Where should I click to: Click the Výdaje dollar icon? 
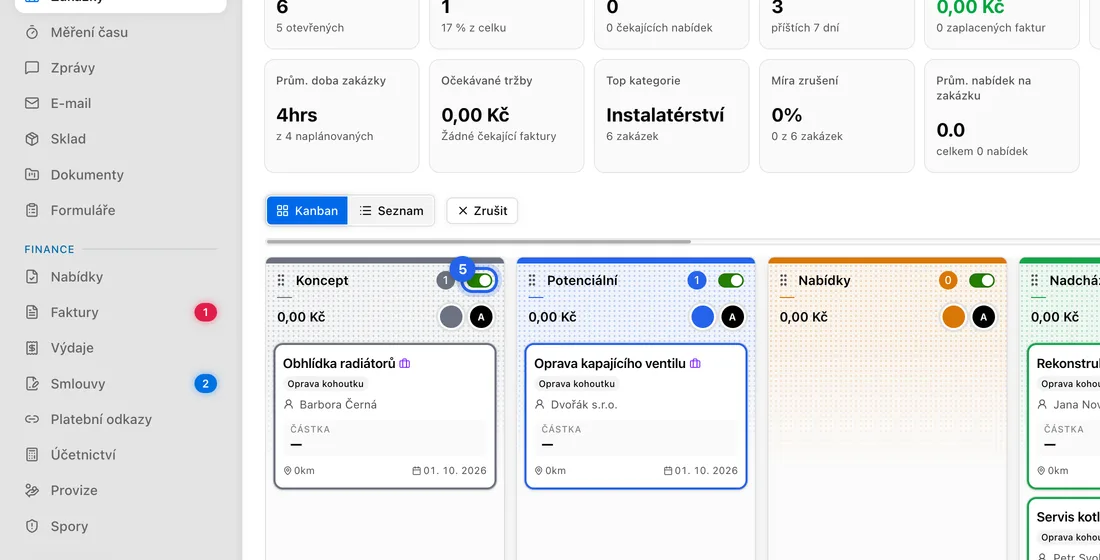pos(32,347)
